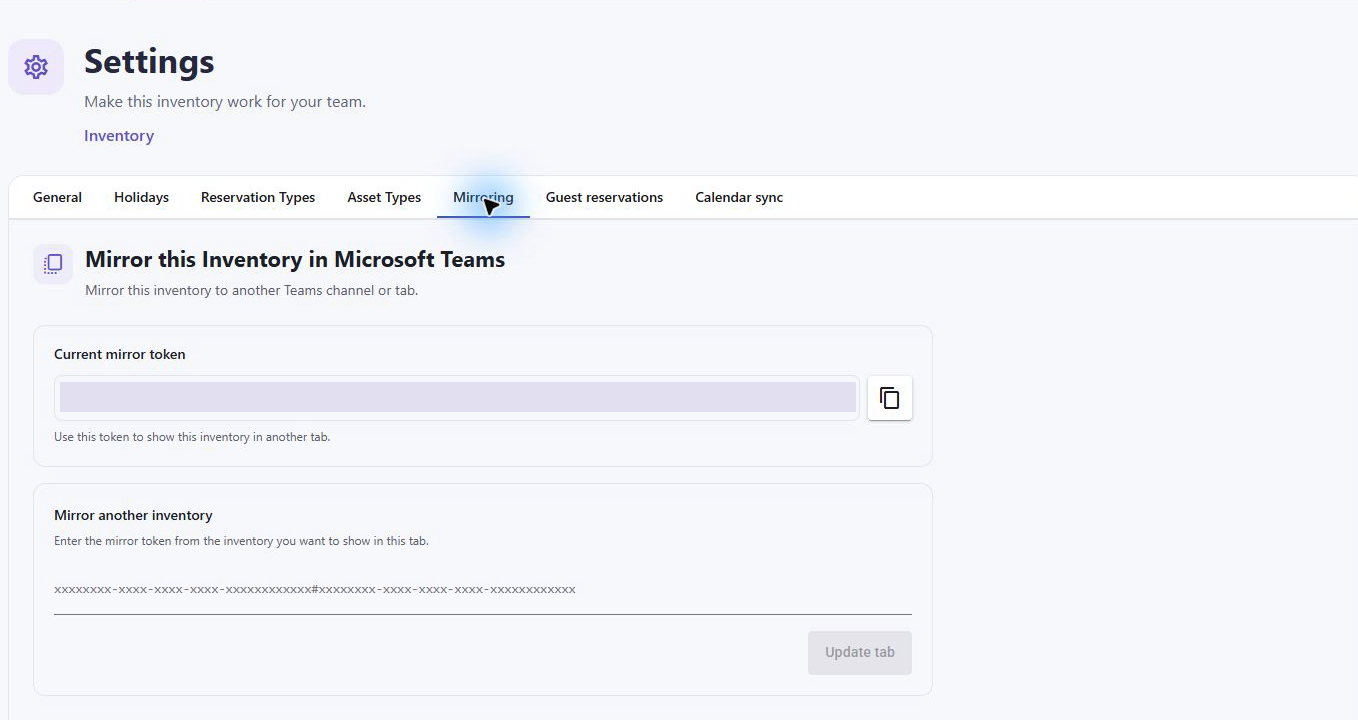Click the 'Mirror another inventory' label
The width and height of the screenshot is (1358, 720).
133,515
